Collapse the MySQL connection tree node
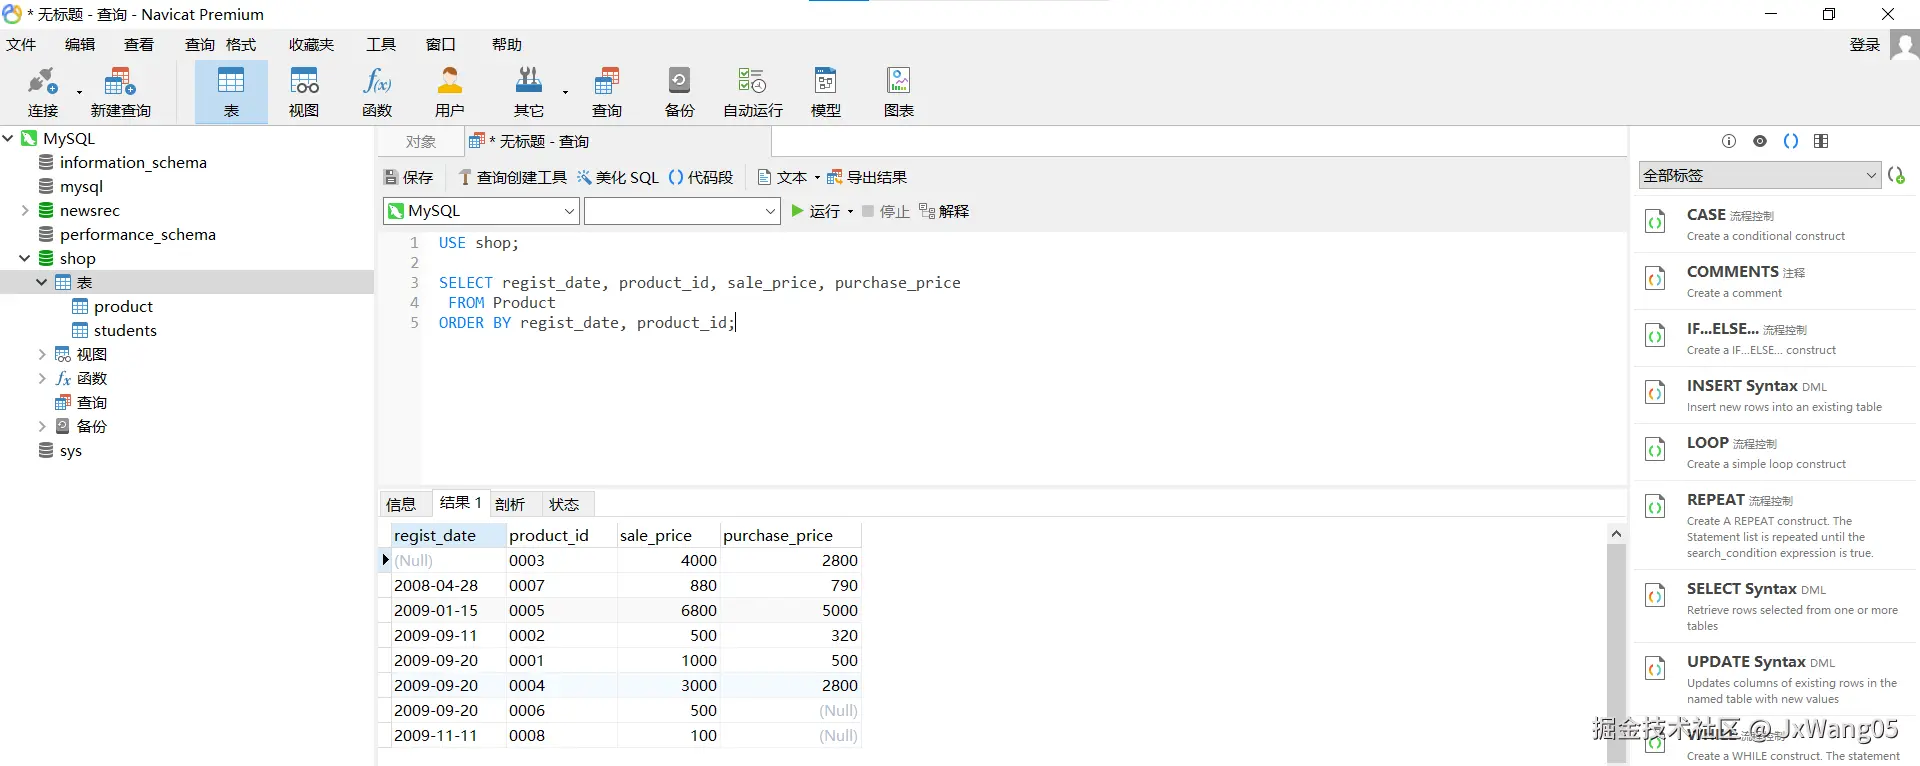Image resolution: width=1920 pixels, height=766 pixels. coord(8,138)
